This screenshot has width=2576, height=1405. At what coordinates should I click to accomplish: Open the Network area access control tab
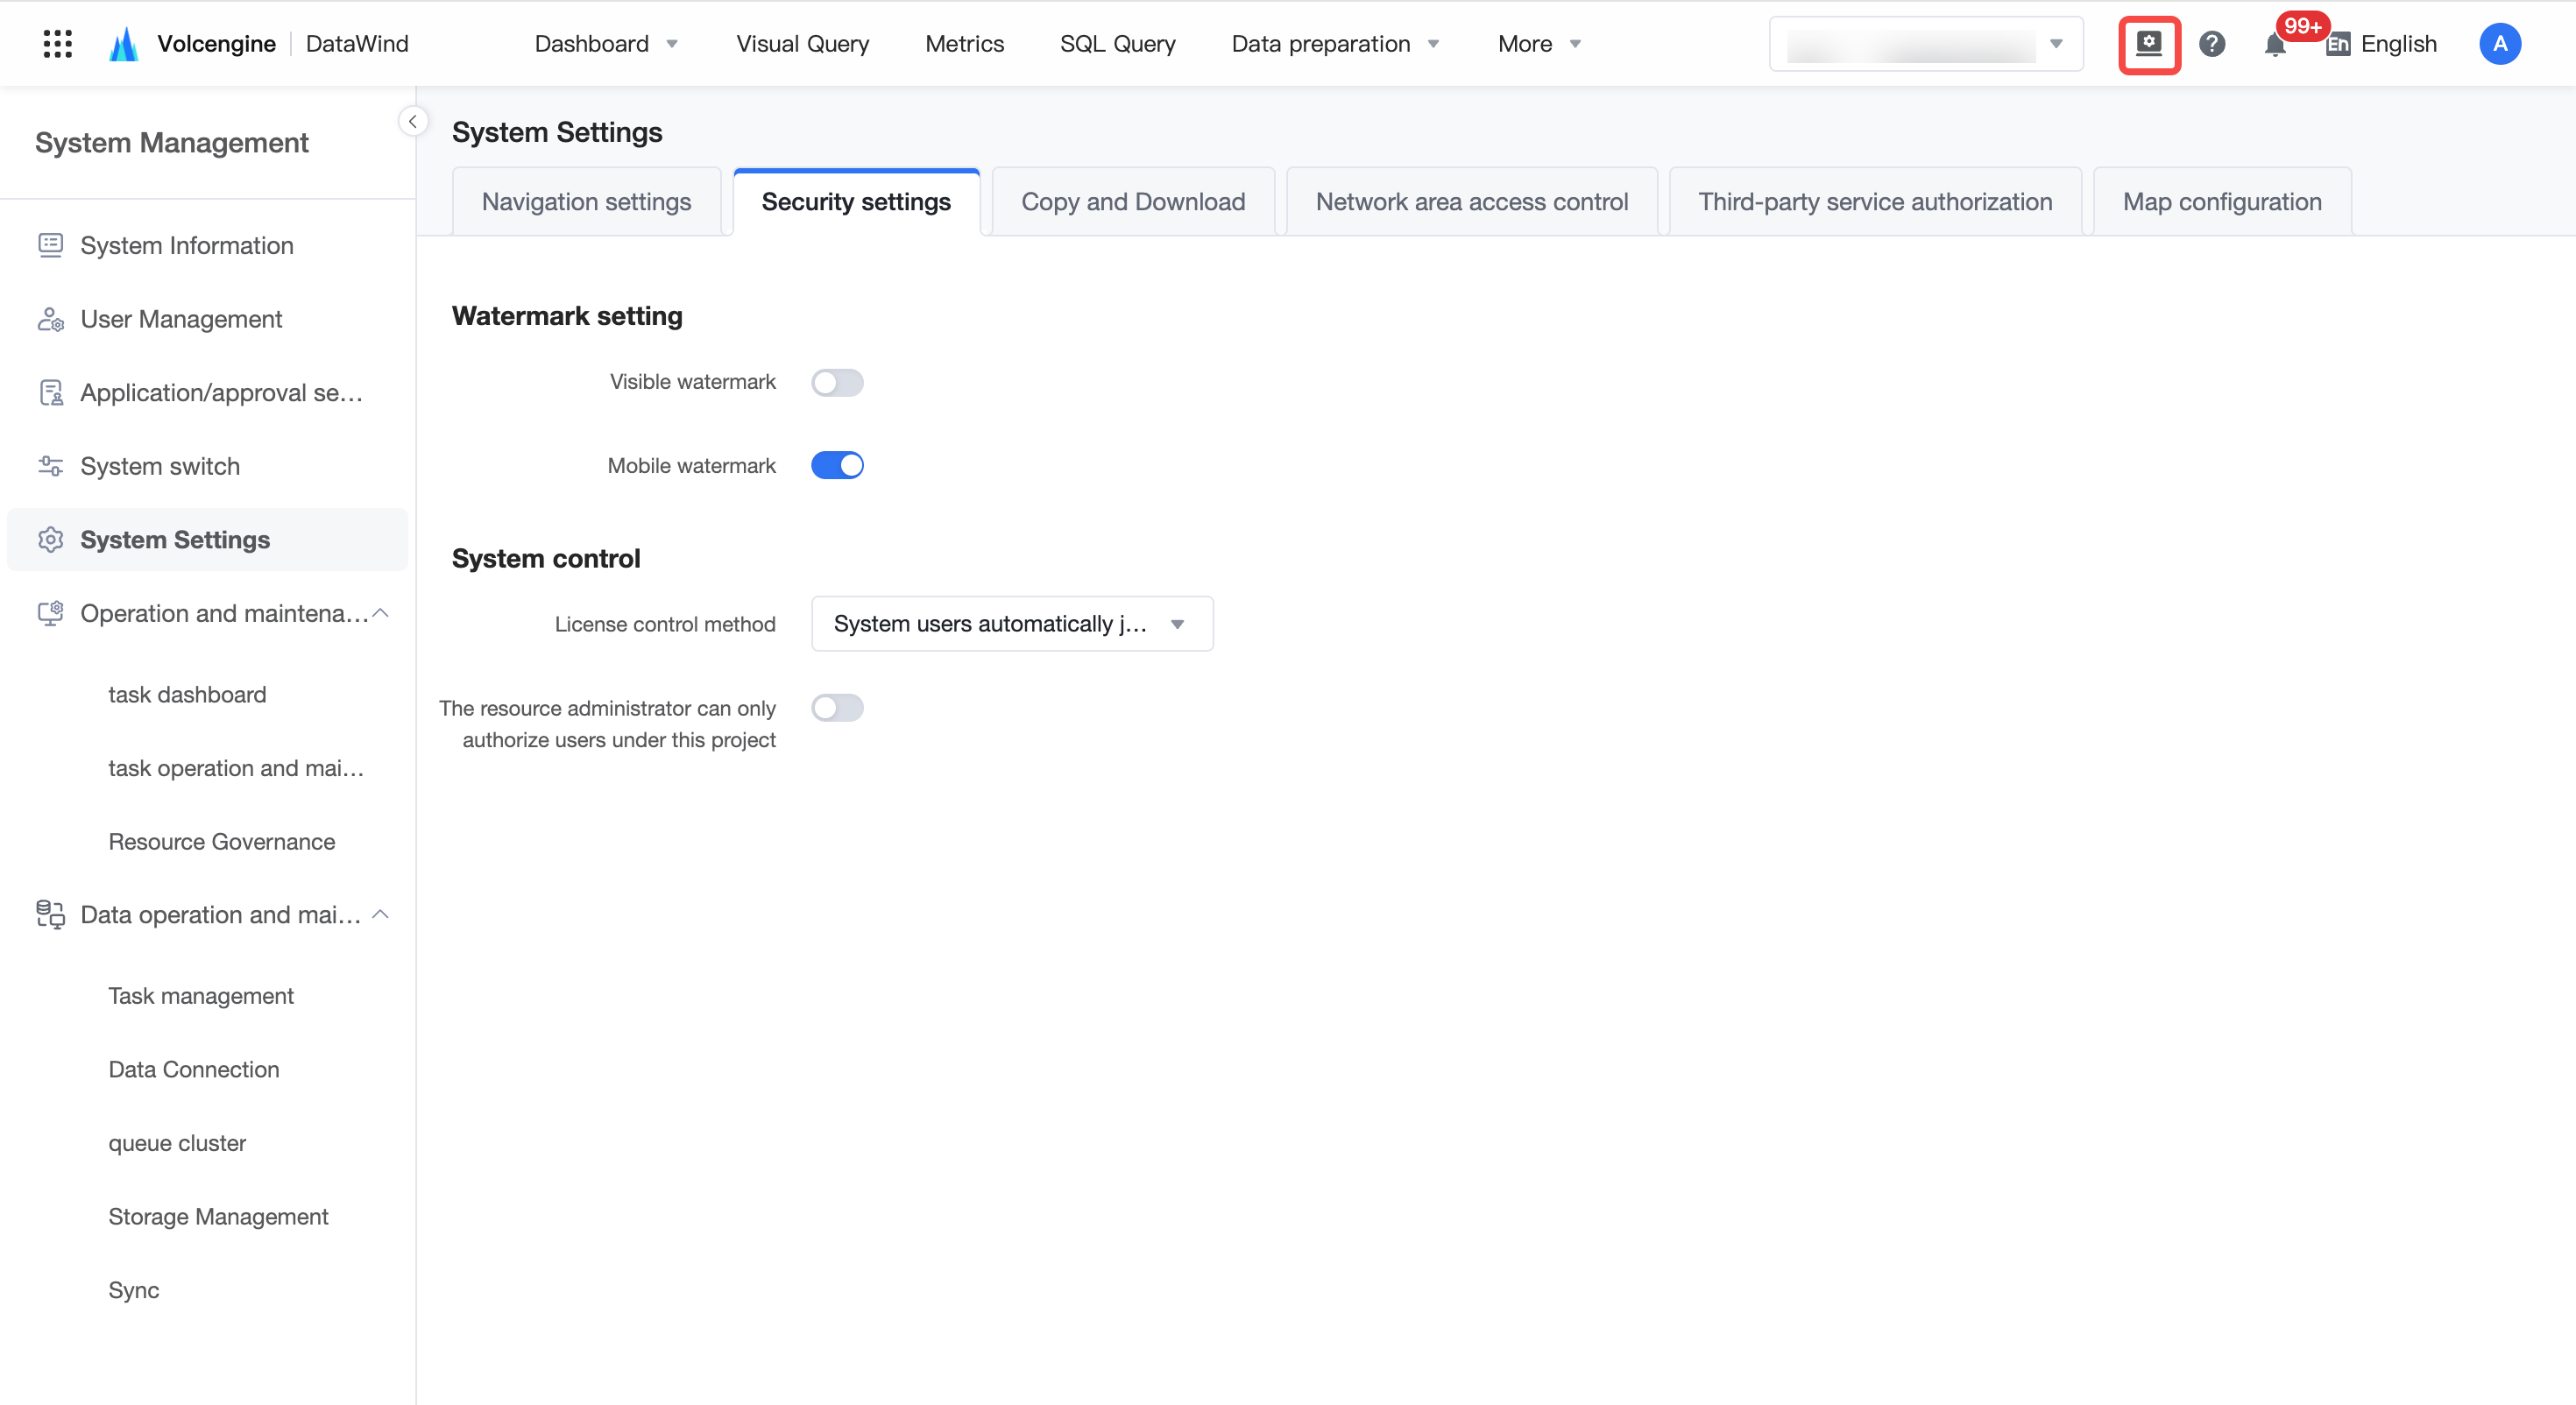(1471, 202)
